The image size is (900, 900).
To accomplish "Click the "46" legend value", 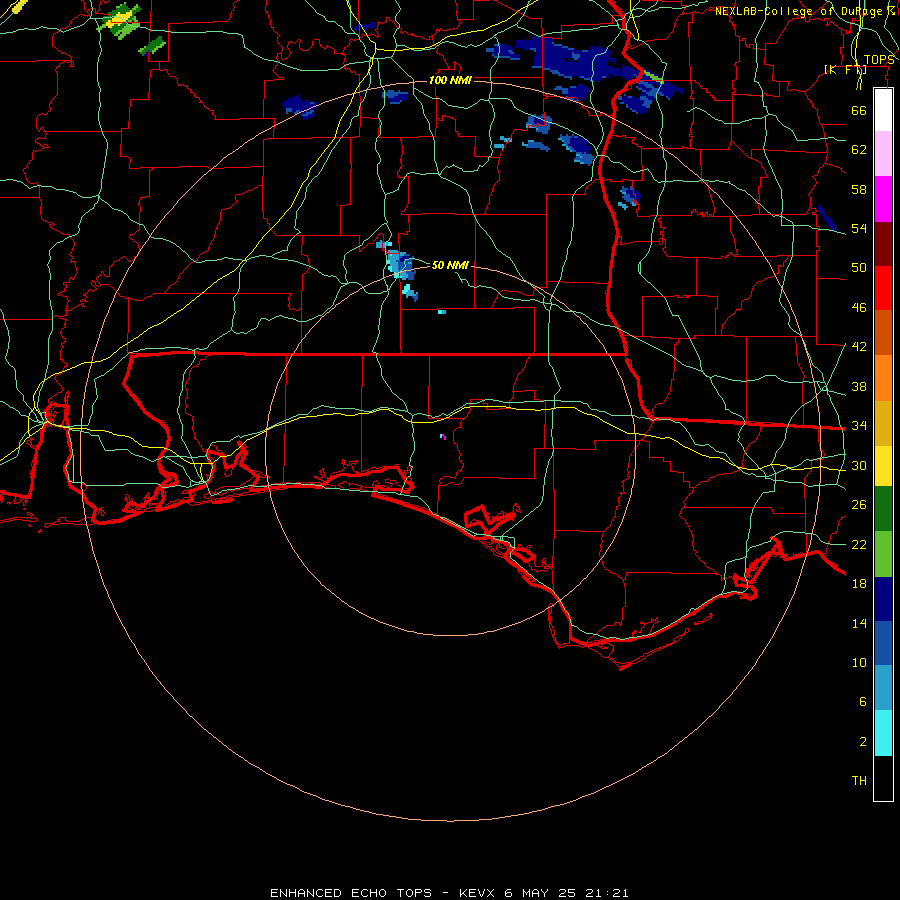I will [x=859, y=308].
